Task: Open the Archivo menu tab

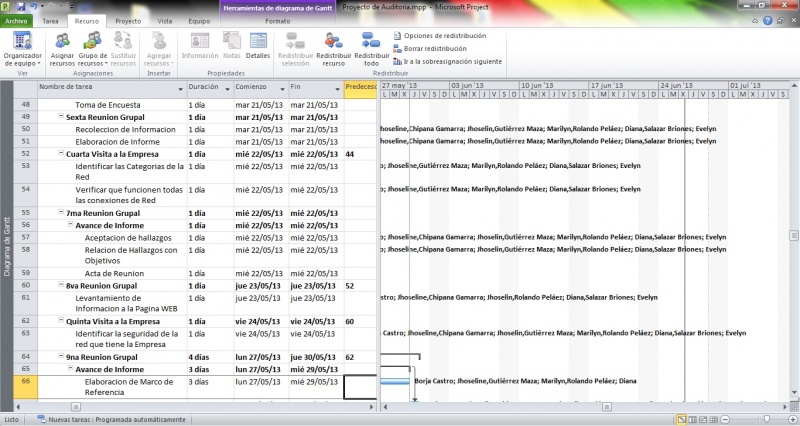Action: pos(17,20)
